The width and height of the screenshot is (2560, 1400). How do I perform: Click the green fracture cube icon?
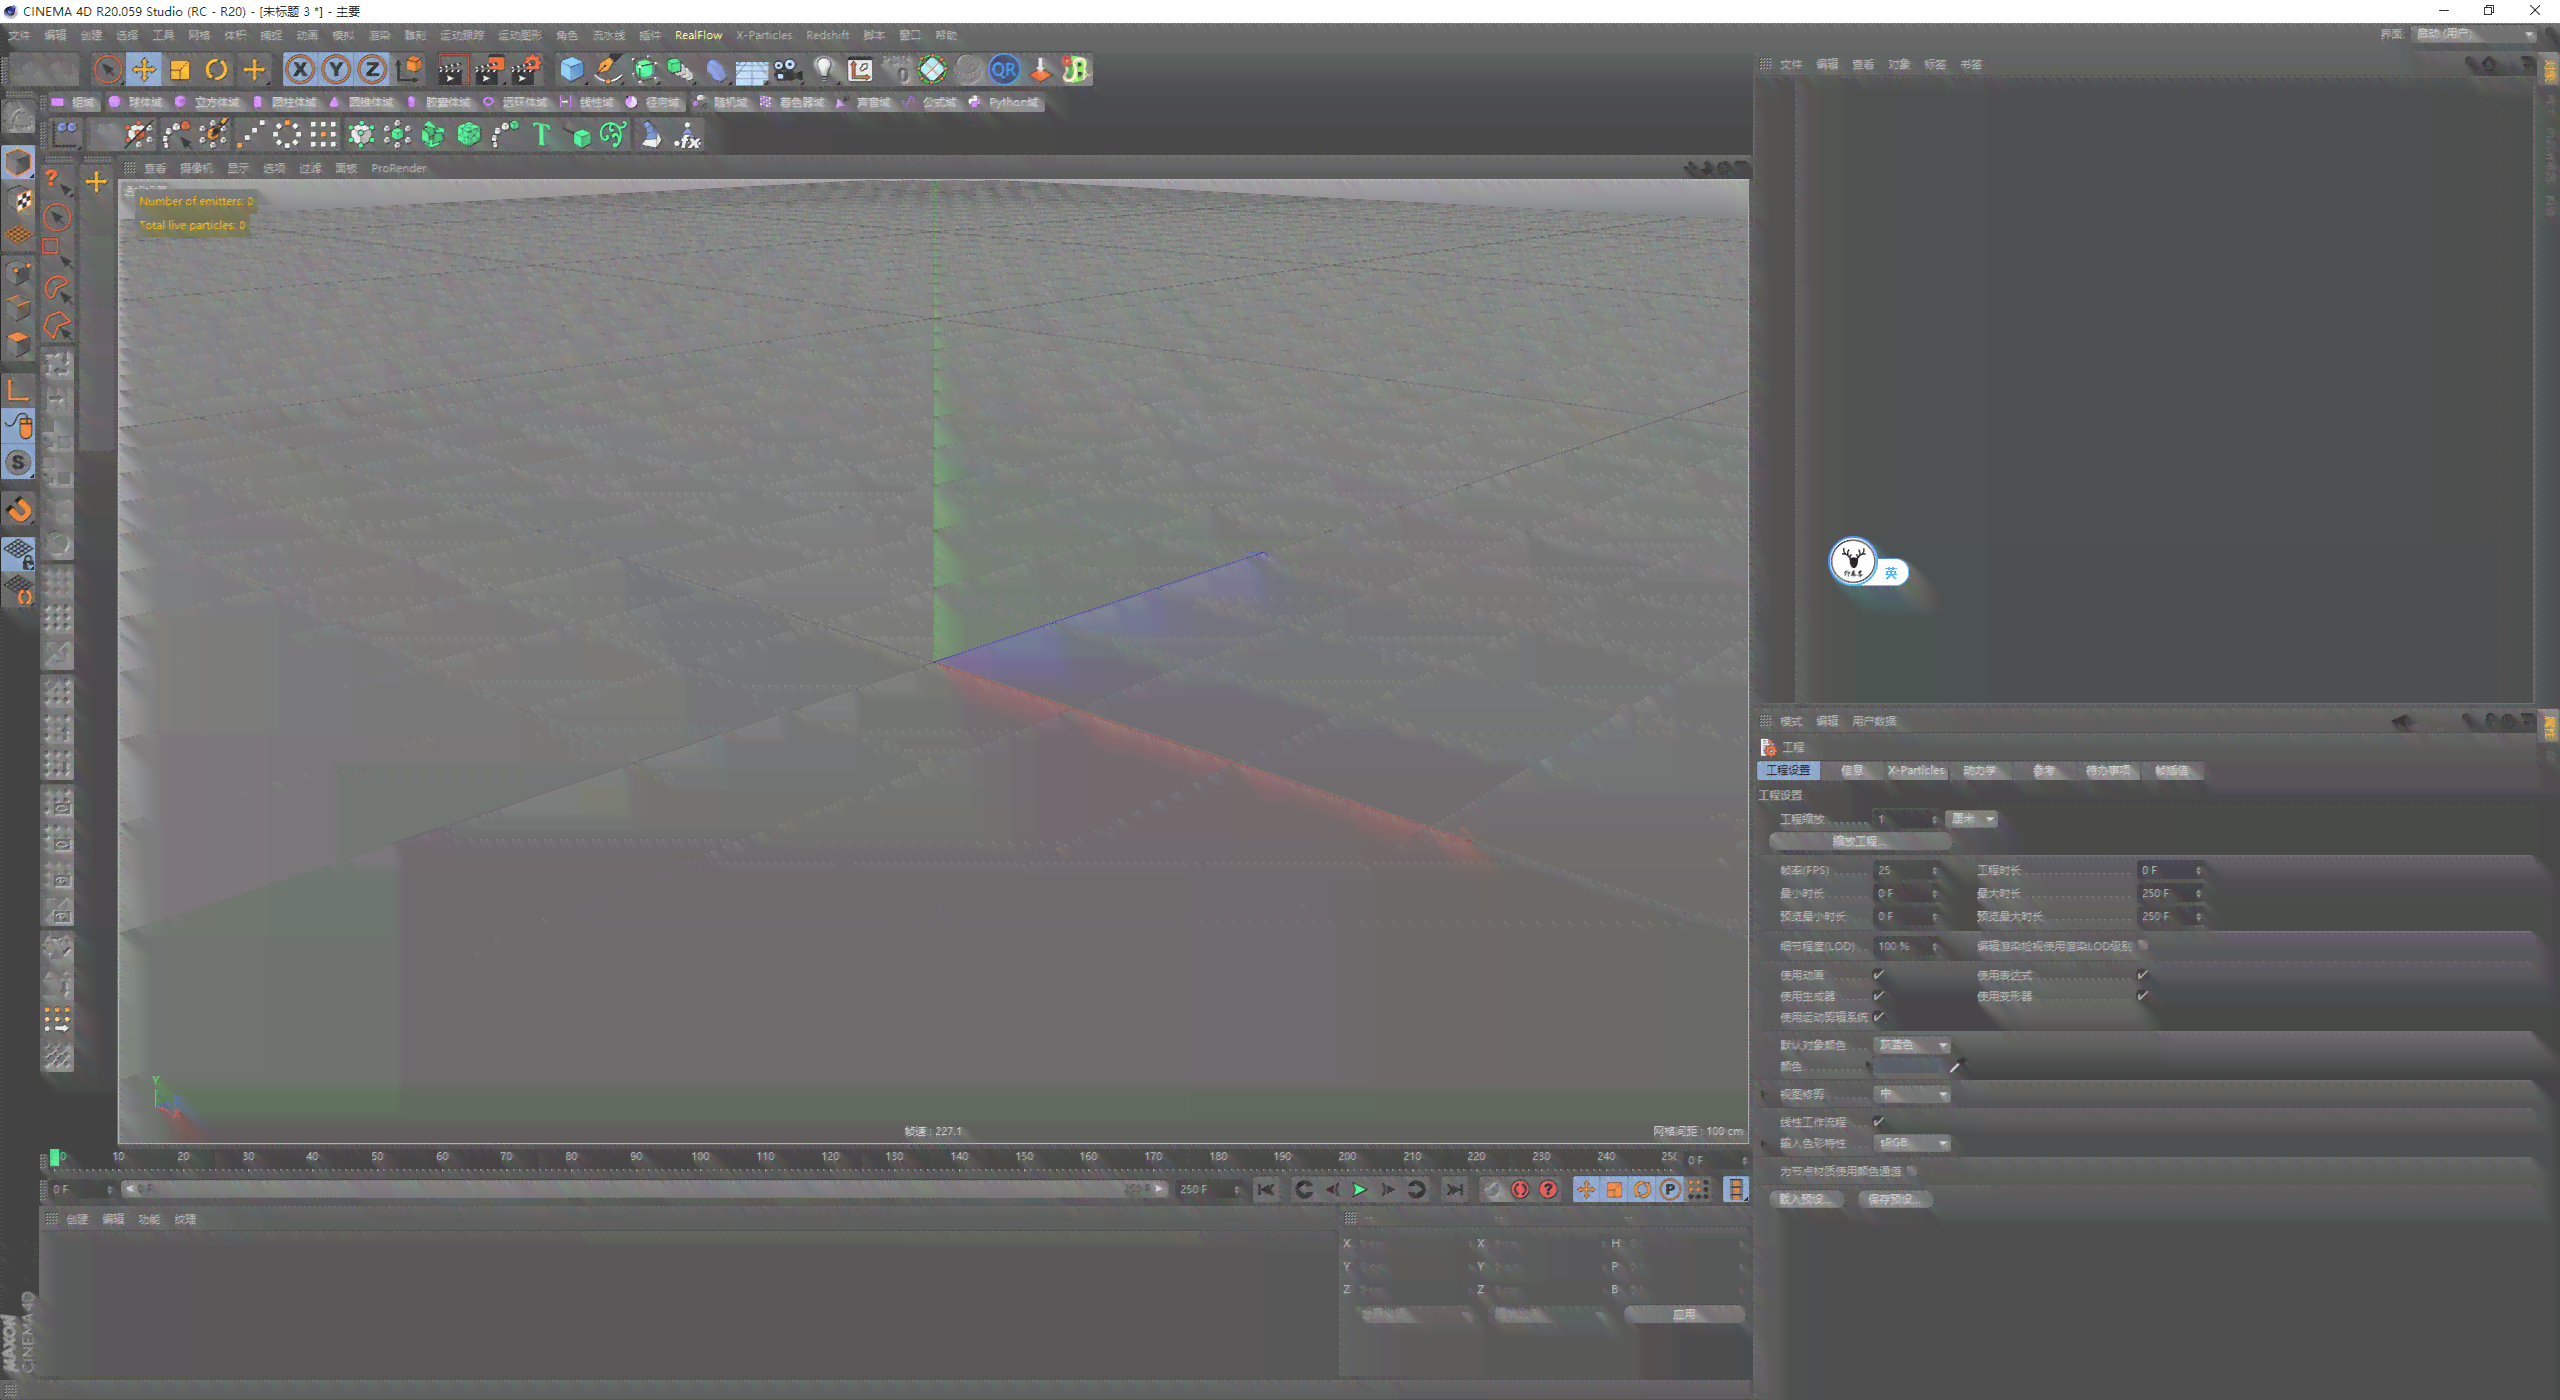(x=469, y=135)
